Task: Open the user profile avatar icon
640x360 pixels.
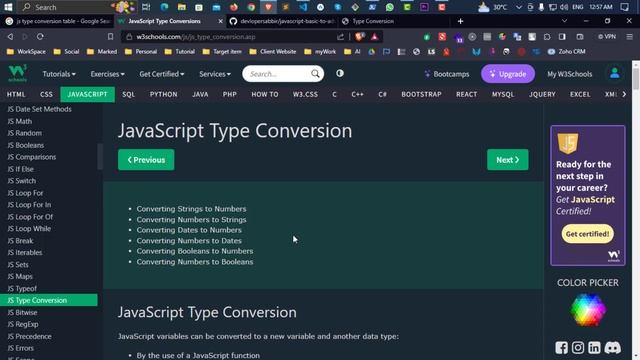Action: pyautogui.click(x=614, y=73)
